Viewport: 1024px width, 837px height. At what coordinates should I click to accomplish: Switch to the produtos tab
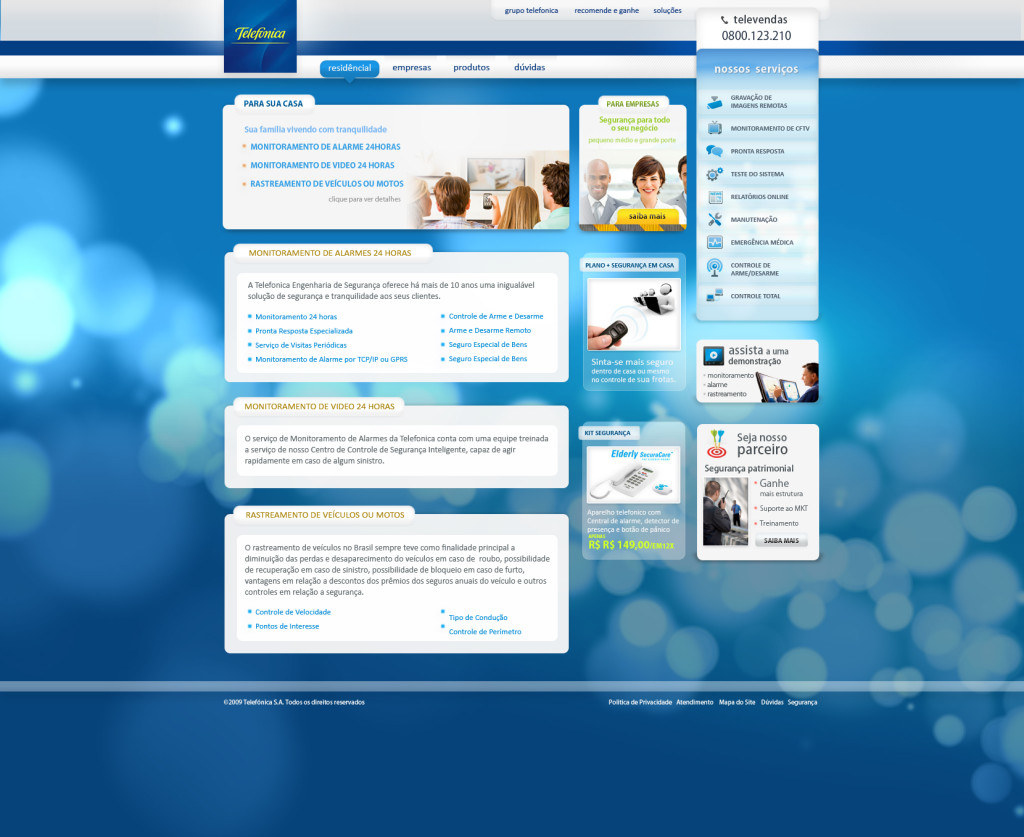472,67
